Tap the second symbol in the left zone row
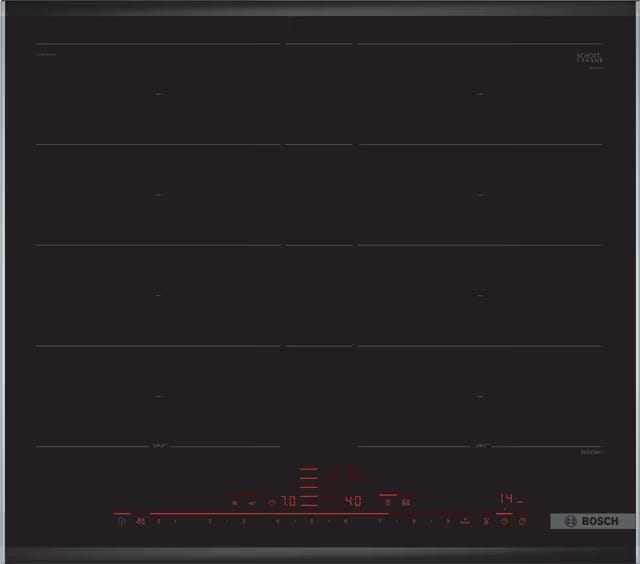 252,503
